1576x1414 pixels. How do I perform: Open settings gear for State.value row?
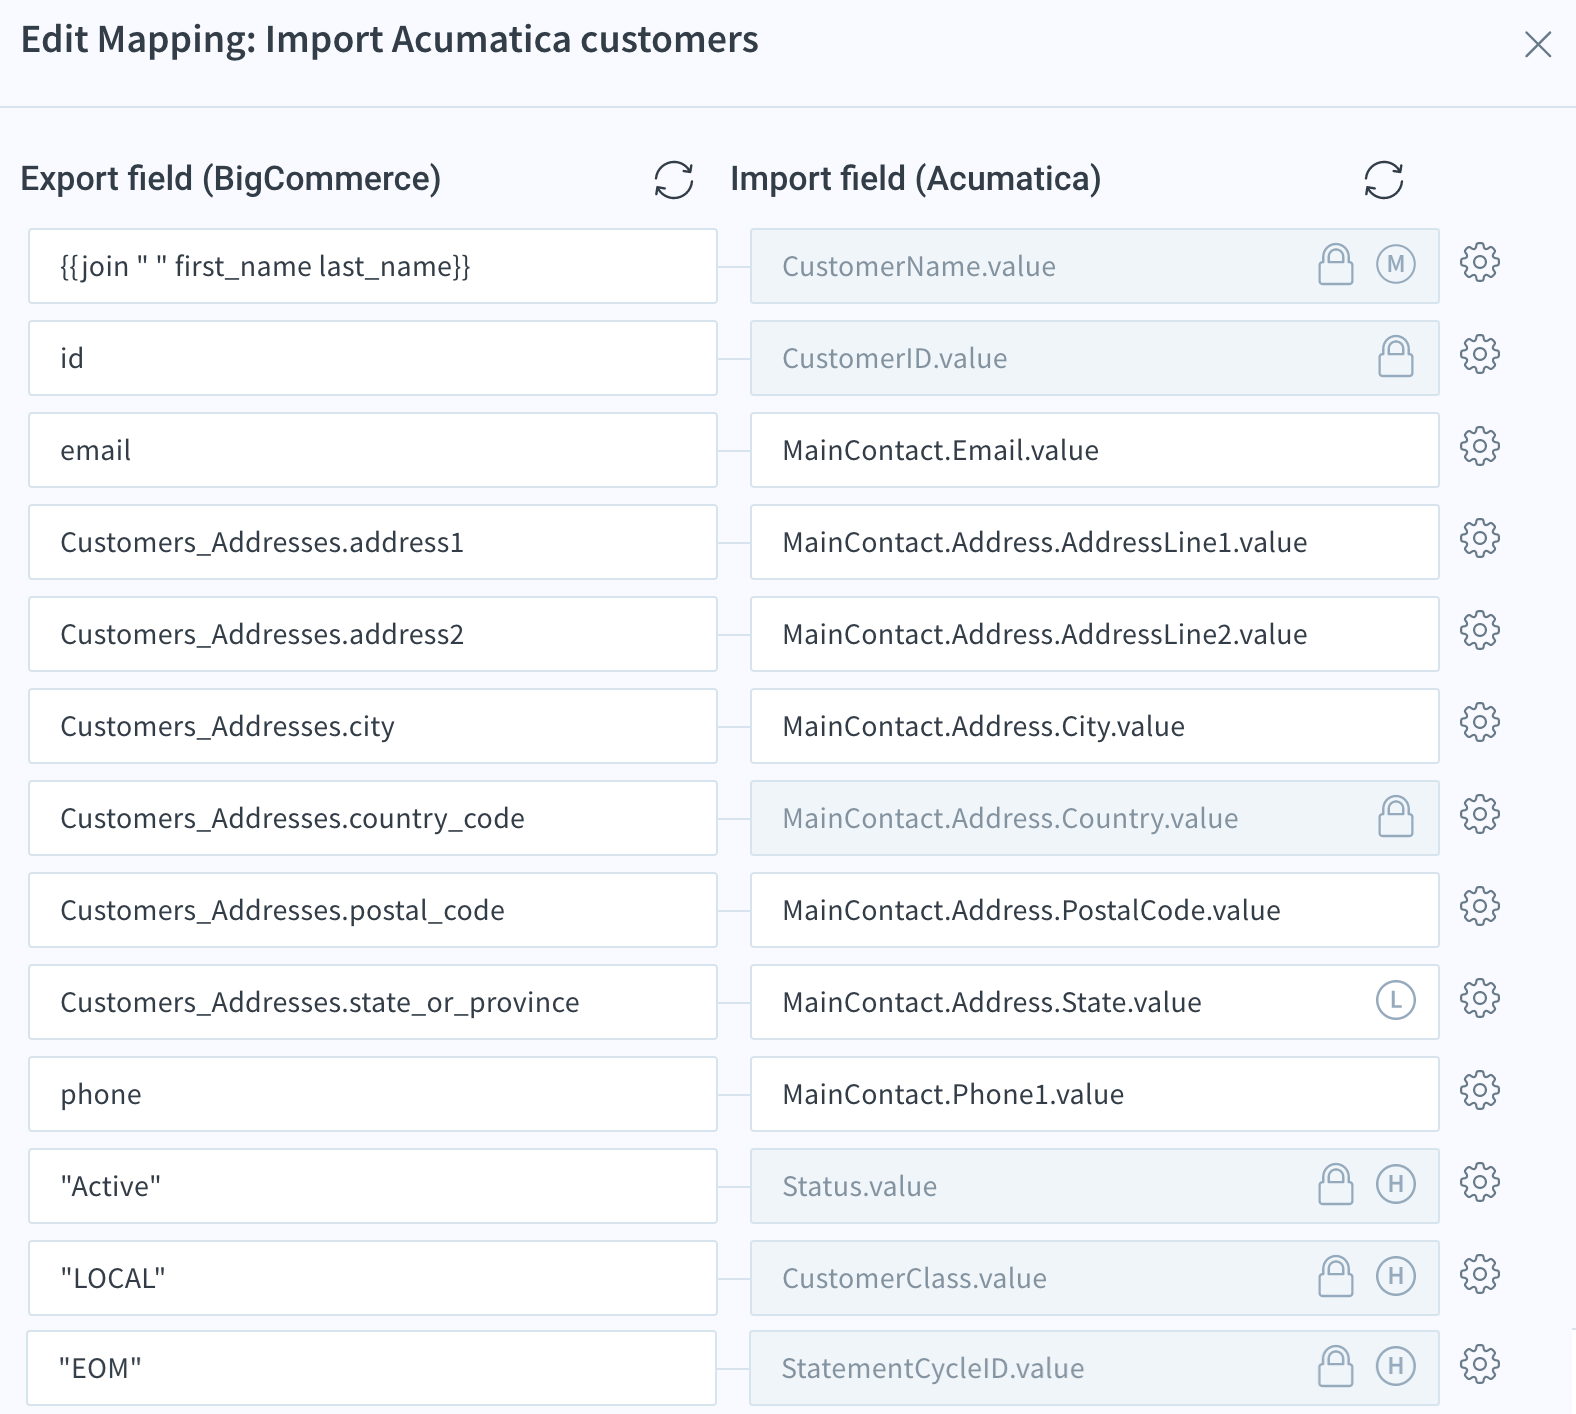pos(1480,998)
